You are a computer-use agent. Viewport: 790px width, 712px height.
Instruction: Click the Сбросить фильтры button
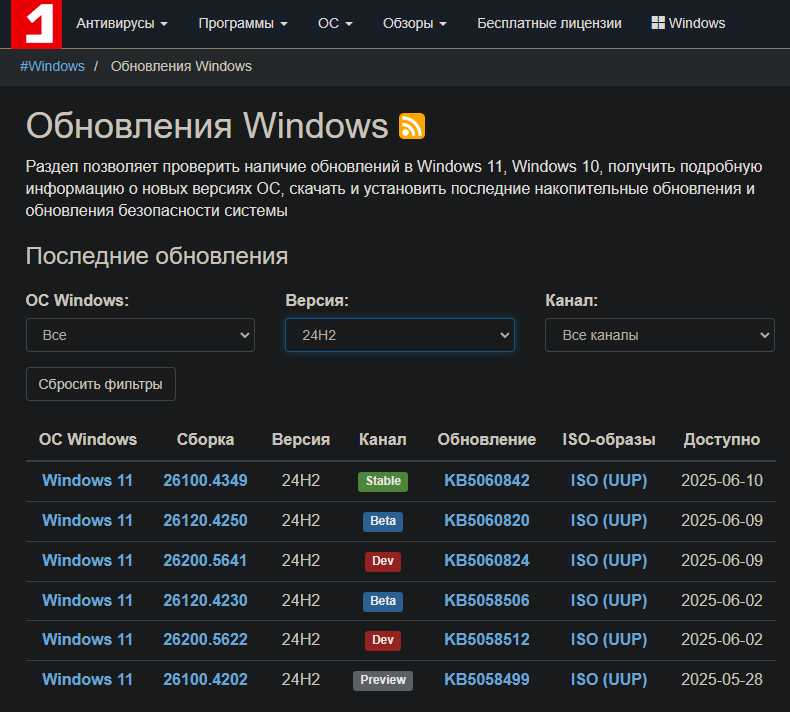coord(101,384)
